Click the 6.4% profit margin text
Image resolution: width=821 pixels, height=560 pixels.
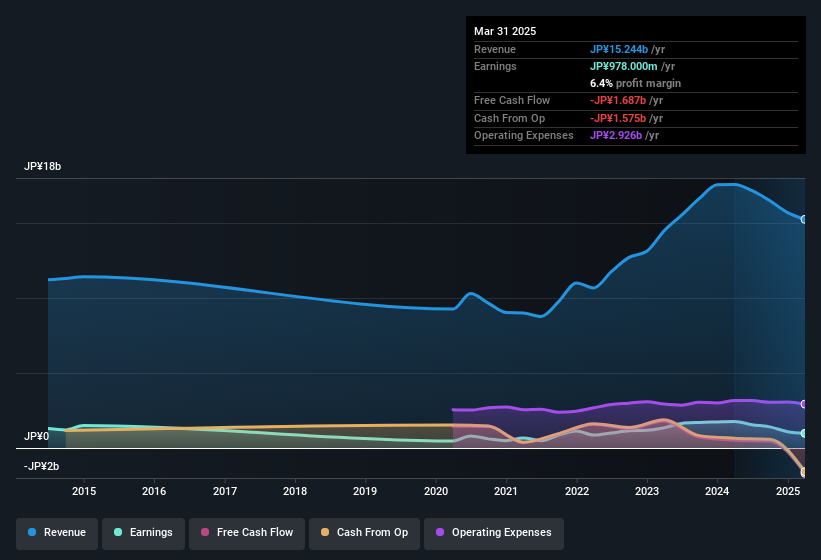point(635,83)
